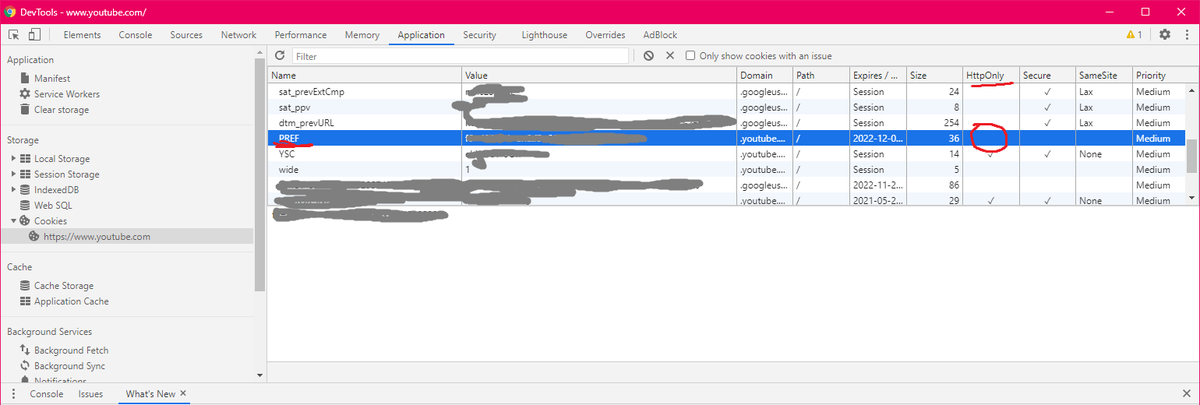Sort cookies by Name column
Screen dimensions: 1200x405
(365, 75)
